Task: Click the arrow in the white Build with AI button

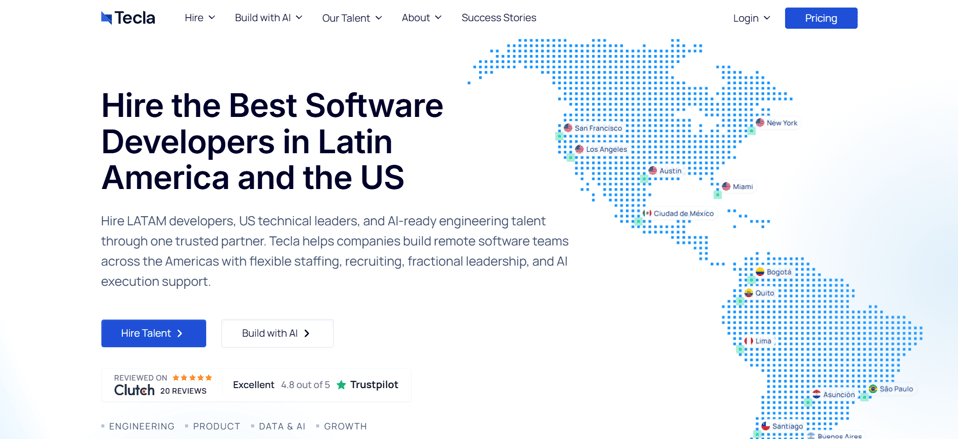Action: [307, 333]
